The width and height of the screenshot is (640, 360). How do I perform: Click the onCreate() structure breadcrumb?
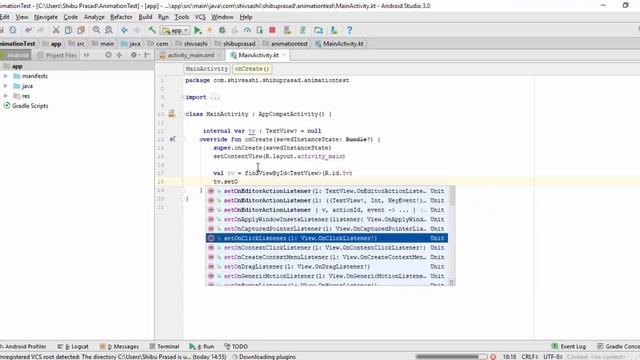(252, 69)
